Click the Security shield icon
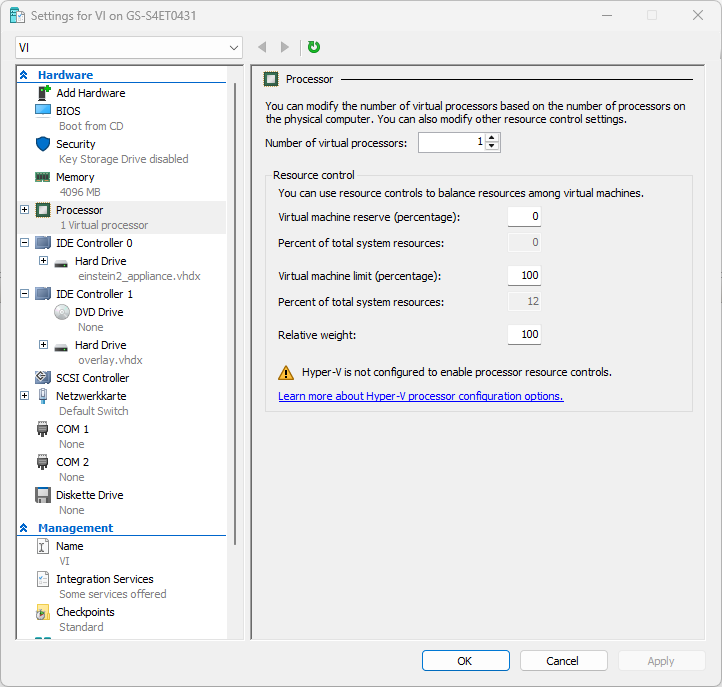Image resolution: width=722 pixels, height=687 pixels. [x=43, y=144]
